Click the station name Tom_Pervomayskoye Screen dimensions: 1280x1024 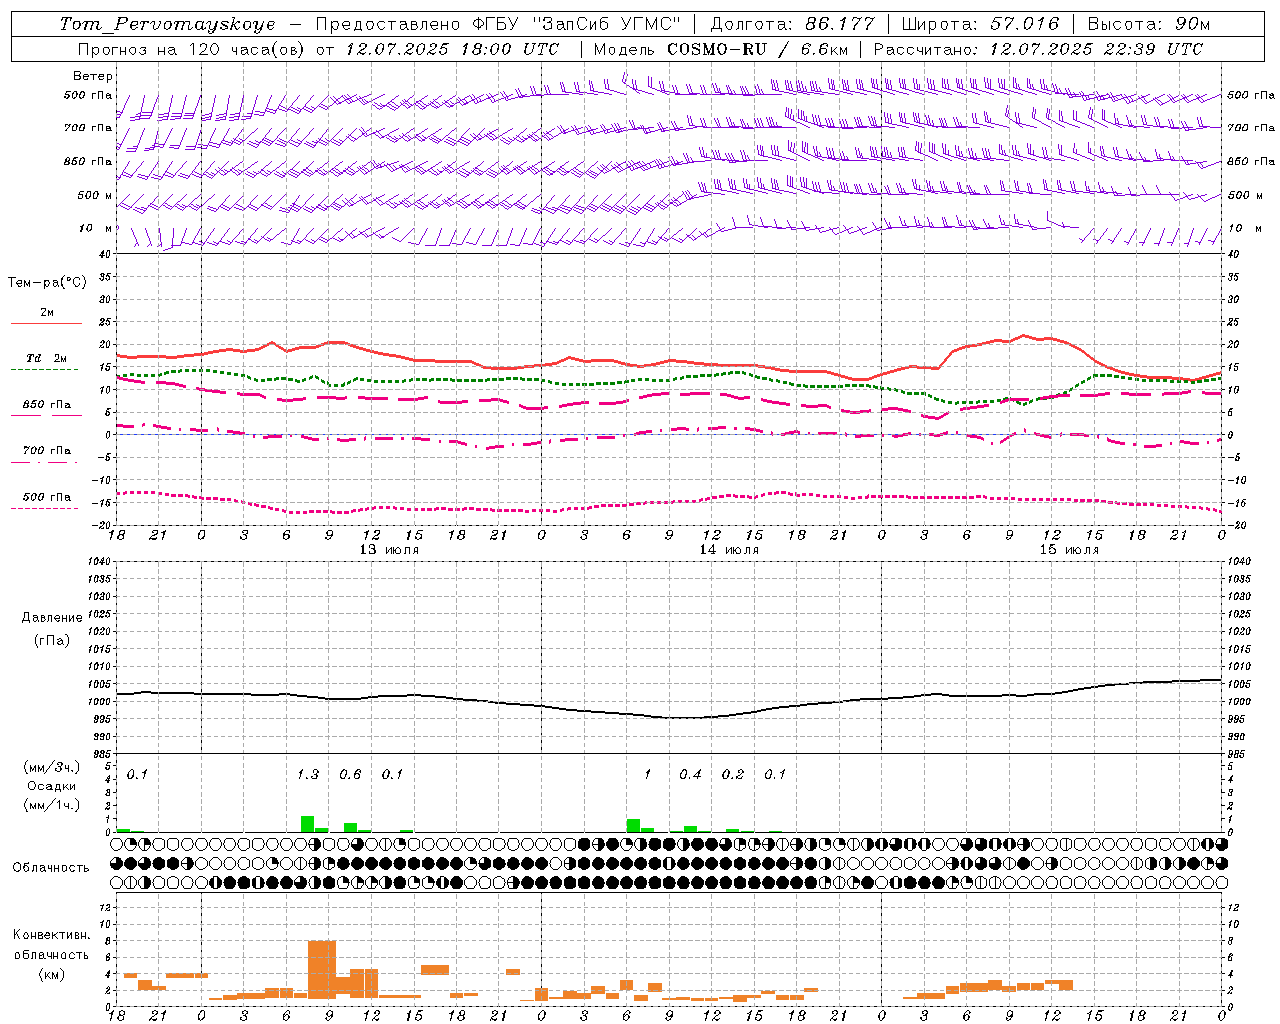[x=167, y=24]
